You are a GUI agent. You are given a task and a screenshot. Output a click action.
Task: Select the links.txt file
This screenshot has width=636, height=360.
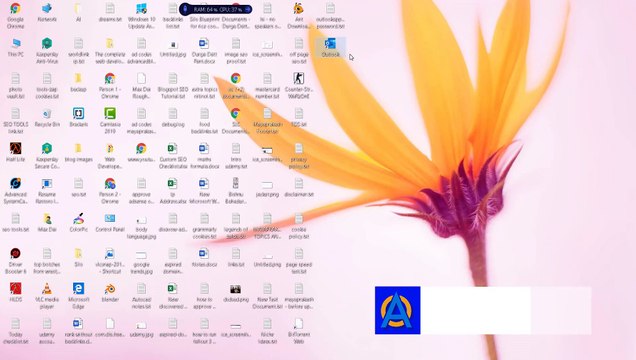pyautogui.click(x=236, y=257)
